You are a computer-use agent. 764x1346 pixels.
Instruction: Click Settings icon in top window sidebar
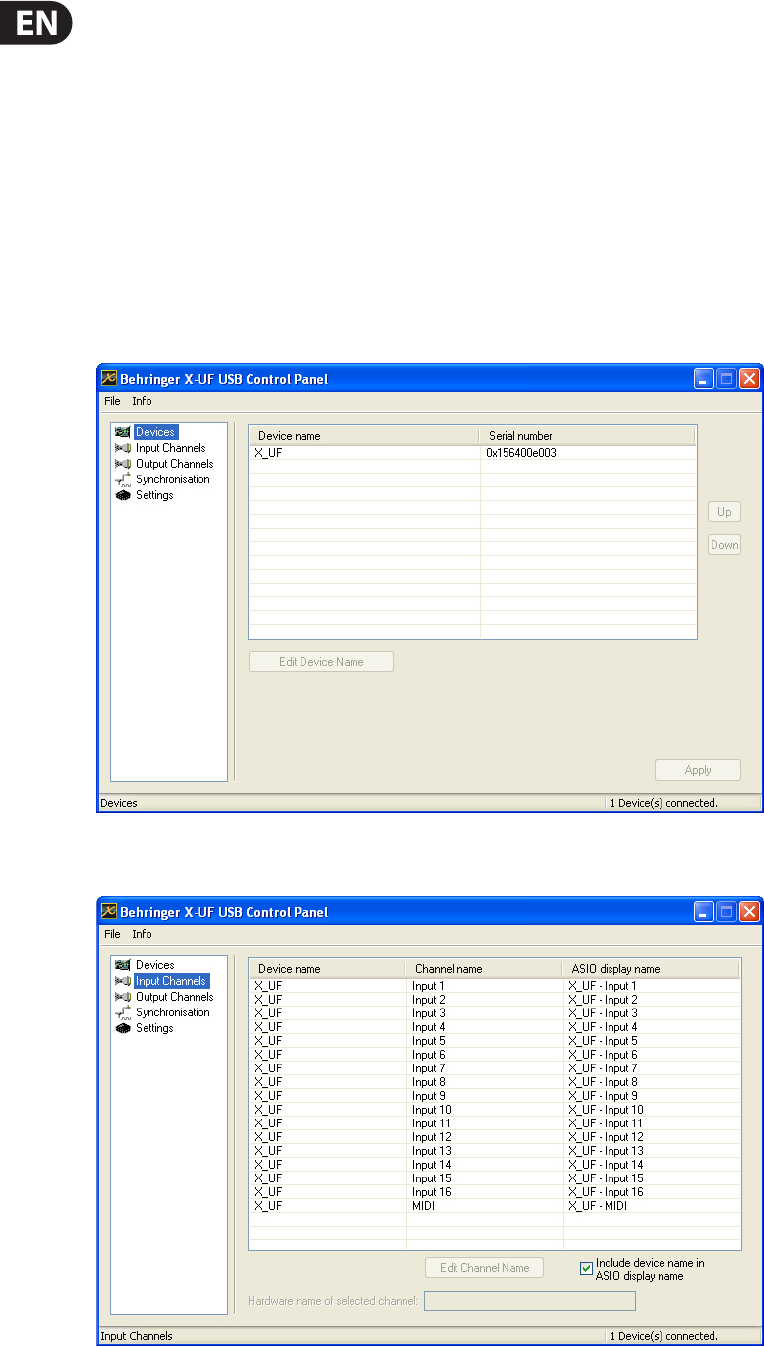pyautogui.click(x=123, y=495)
